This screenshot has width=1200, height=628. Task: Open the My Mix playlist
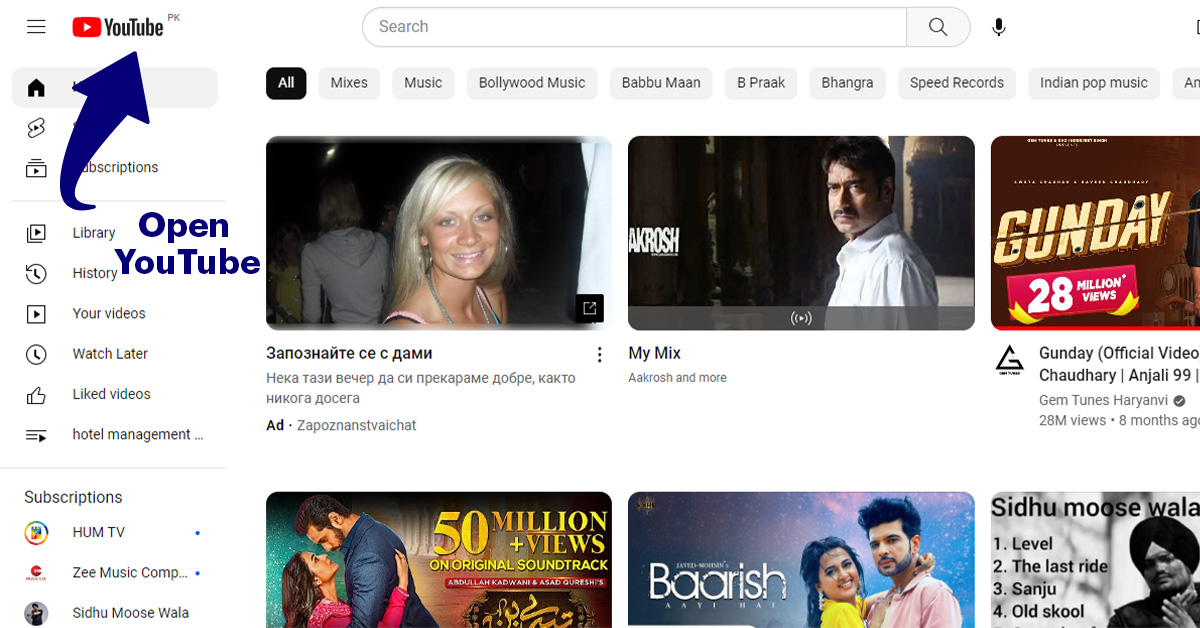coord(800,232)
